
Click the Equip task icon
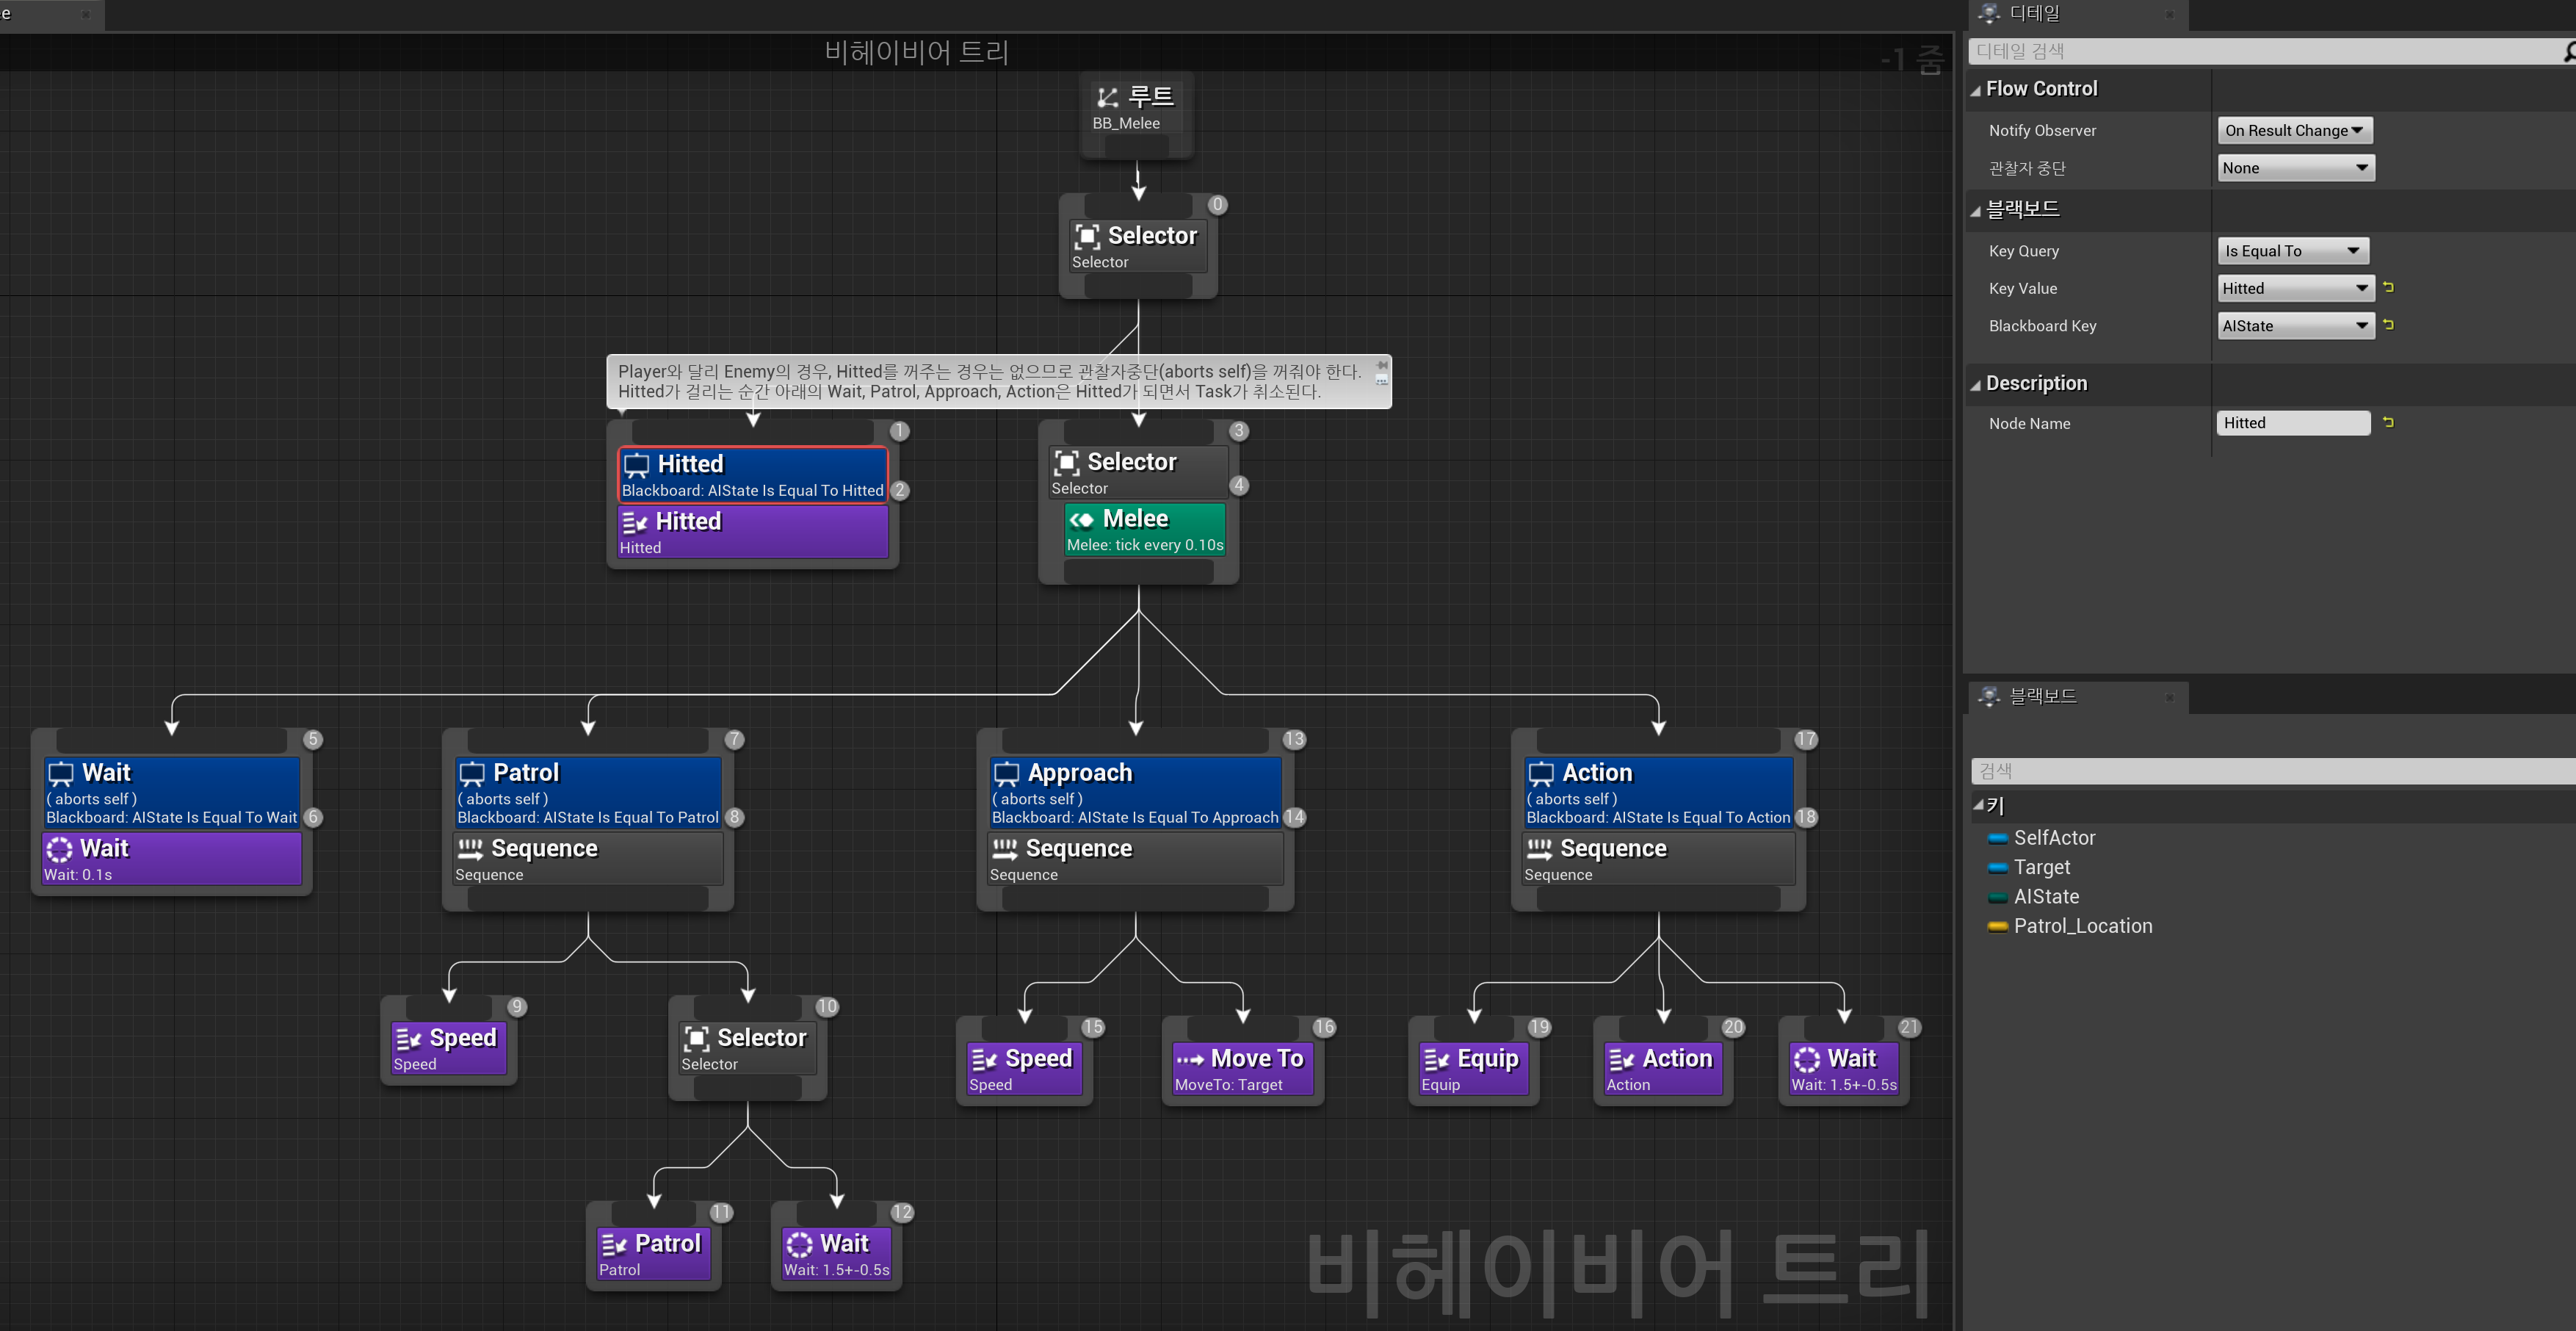[x=1436, y=1059]
